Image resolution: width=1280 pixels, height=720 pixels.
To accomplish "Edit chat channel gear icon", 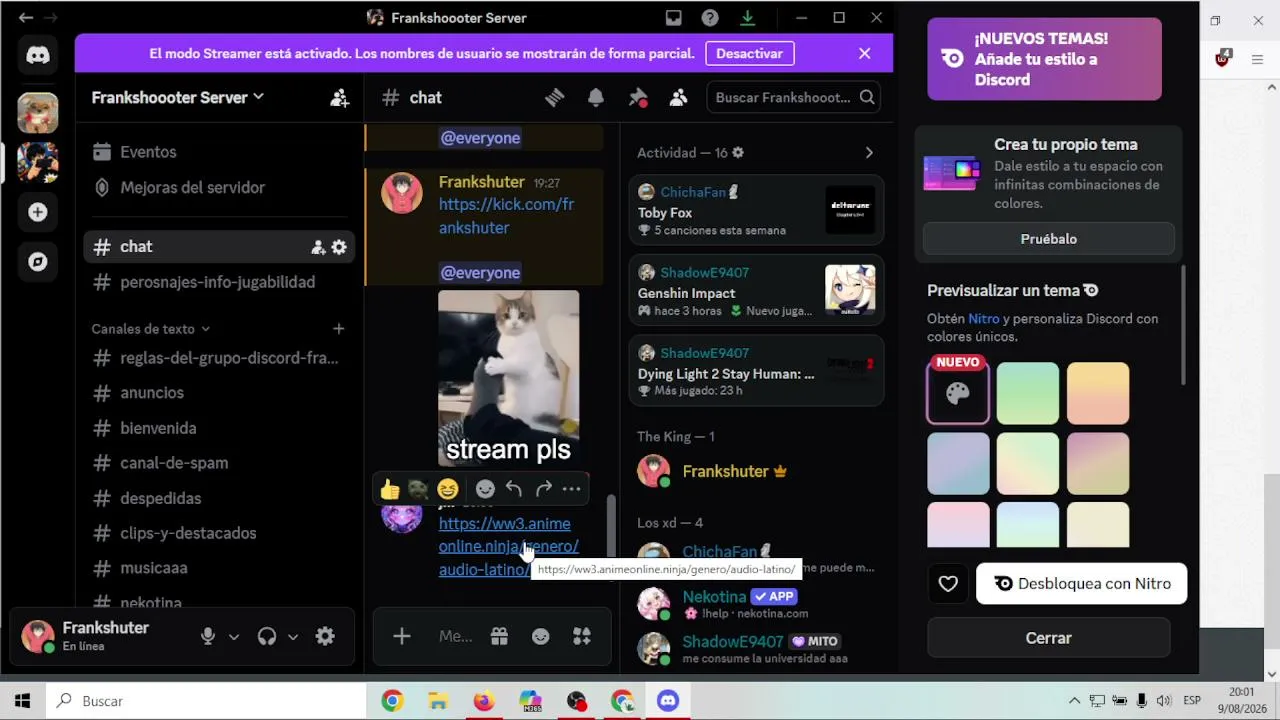I will 339,247.
